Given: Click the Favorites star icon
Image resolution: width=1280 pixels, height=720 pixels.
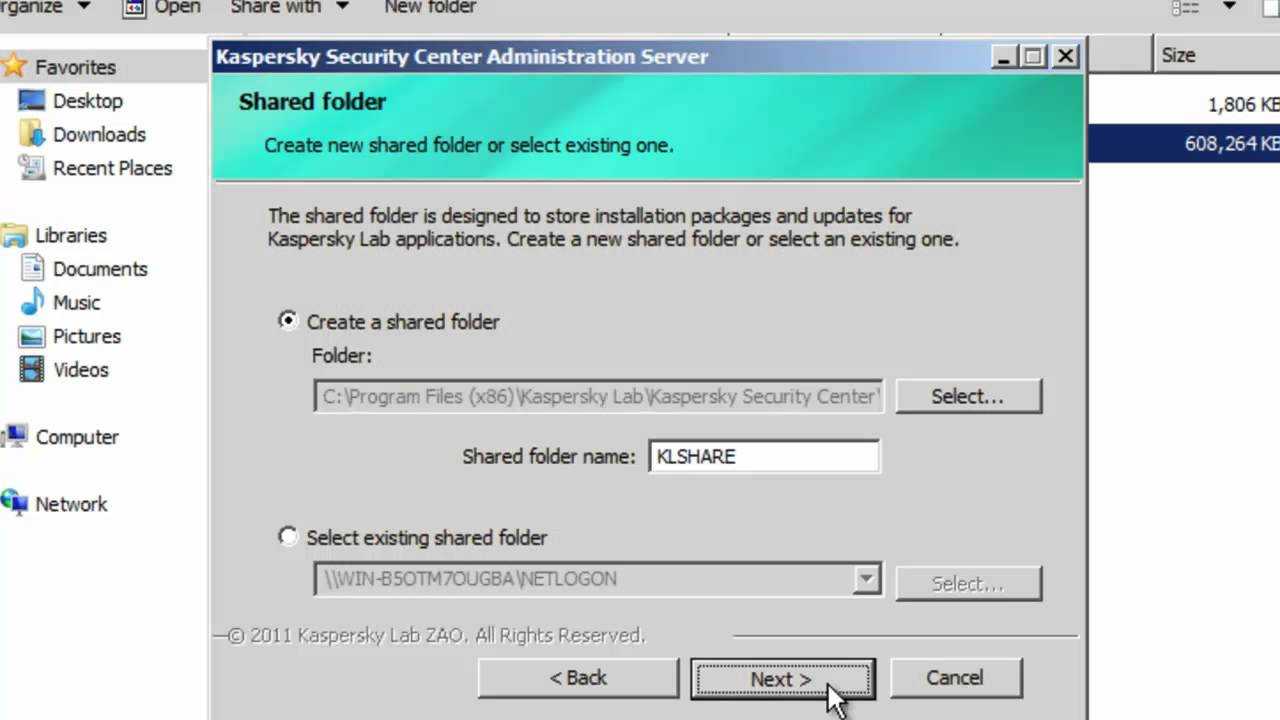Looking at the screenshot, I should [14, 67].
